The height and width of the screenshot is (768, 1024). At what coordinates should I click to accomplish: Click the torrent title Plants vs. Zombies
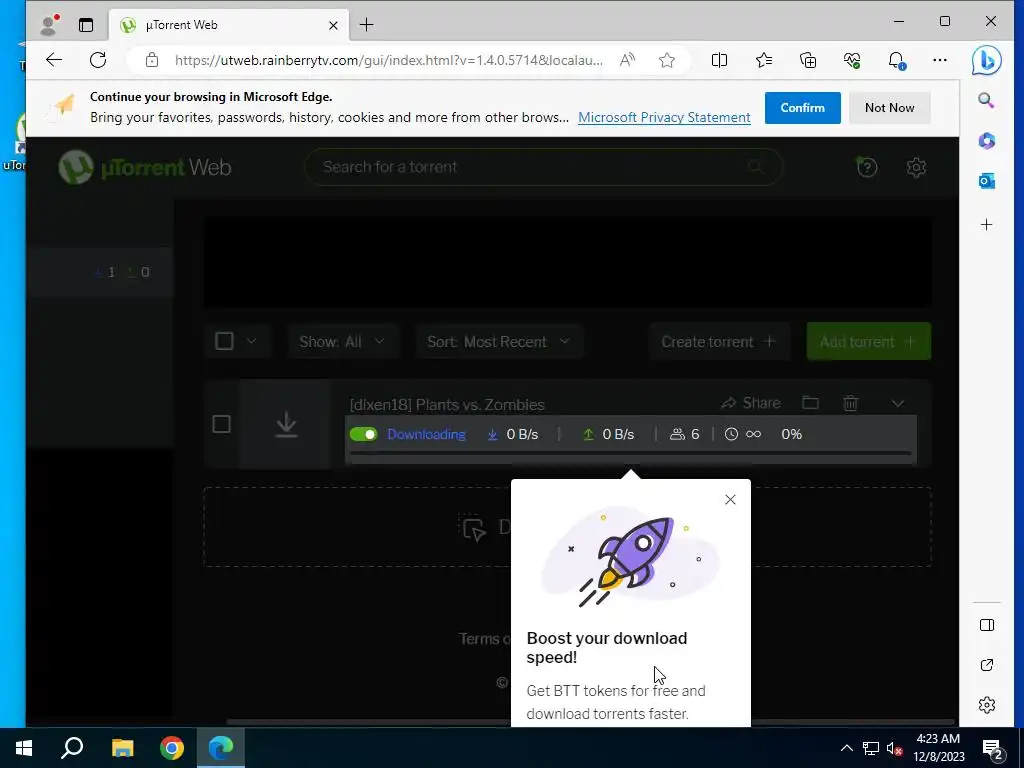[447, 405]
